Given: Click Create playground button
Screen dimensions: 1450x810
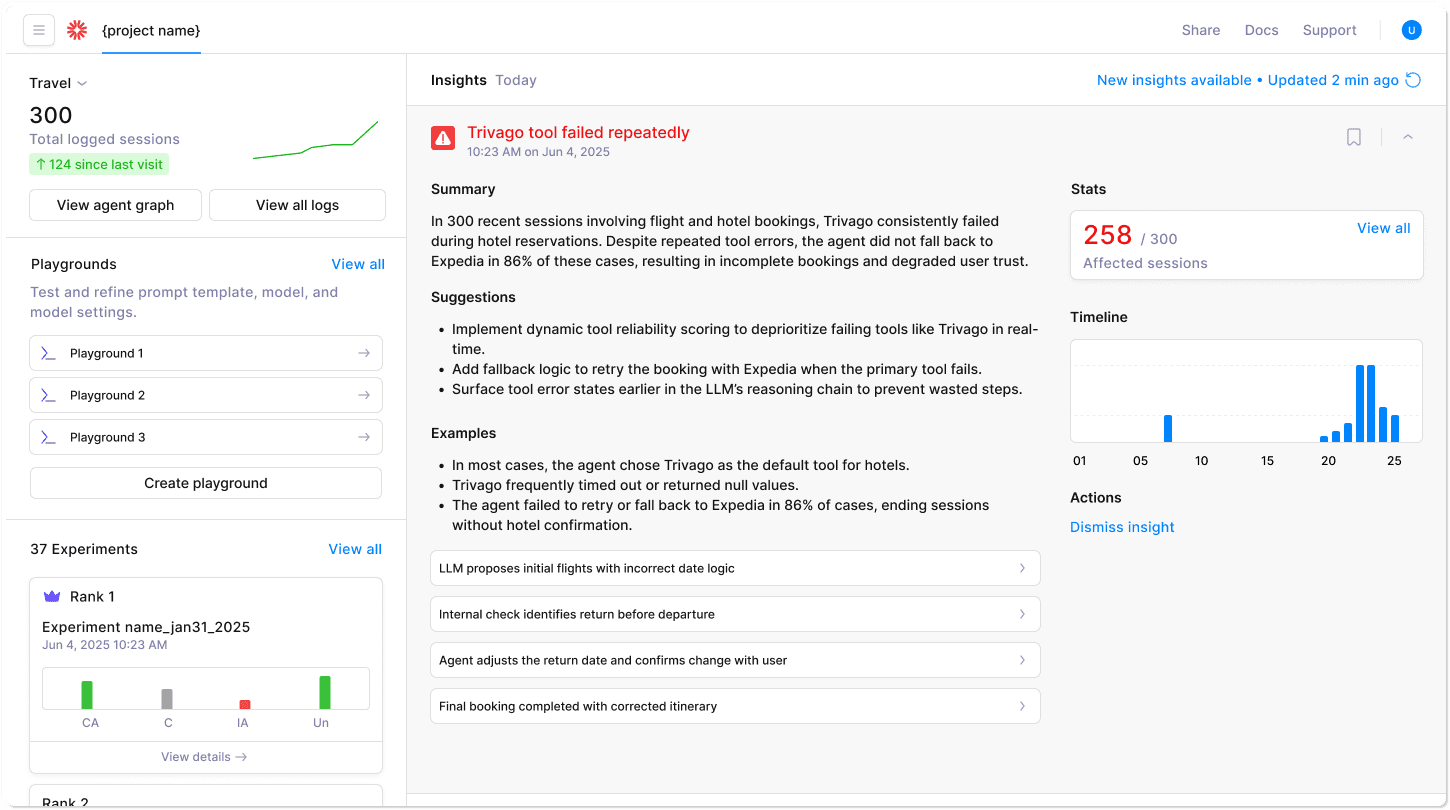Looking at the screenshot, I should 206,483.
